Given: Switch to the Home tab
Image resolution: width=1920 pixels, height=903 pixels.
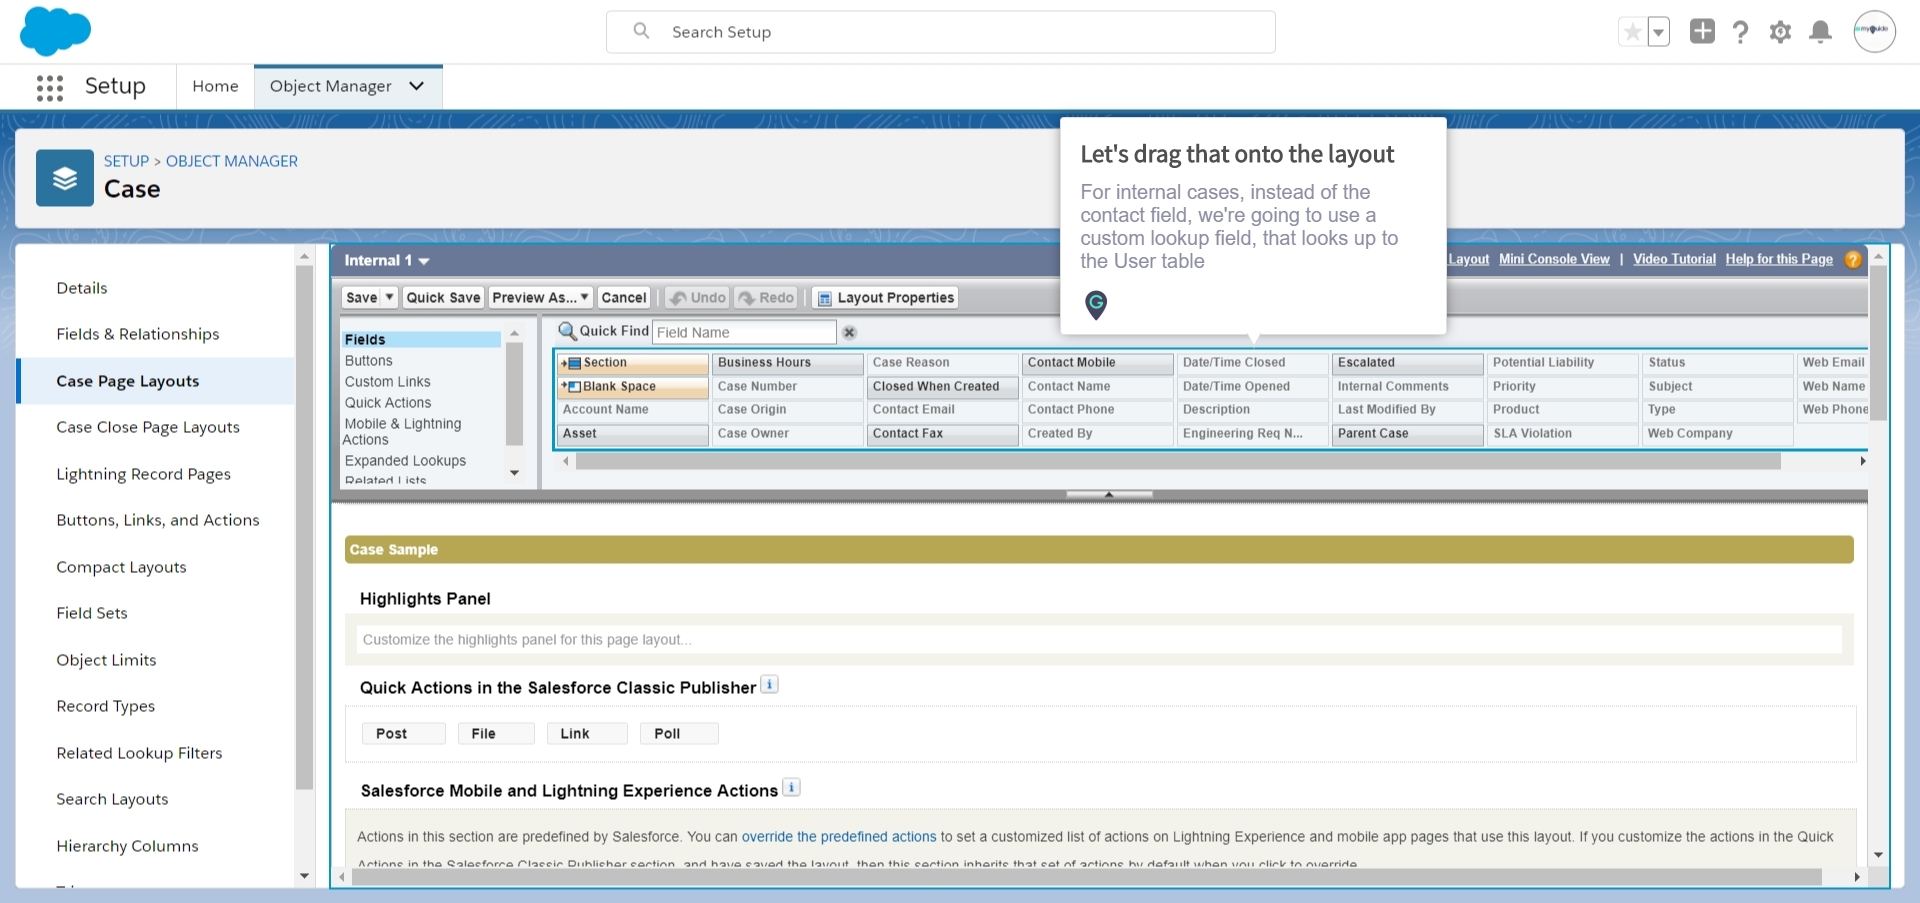Looking at the screenshot, I should pyautogui.click(x=215, y=86).
